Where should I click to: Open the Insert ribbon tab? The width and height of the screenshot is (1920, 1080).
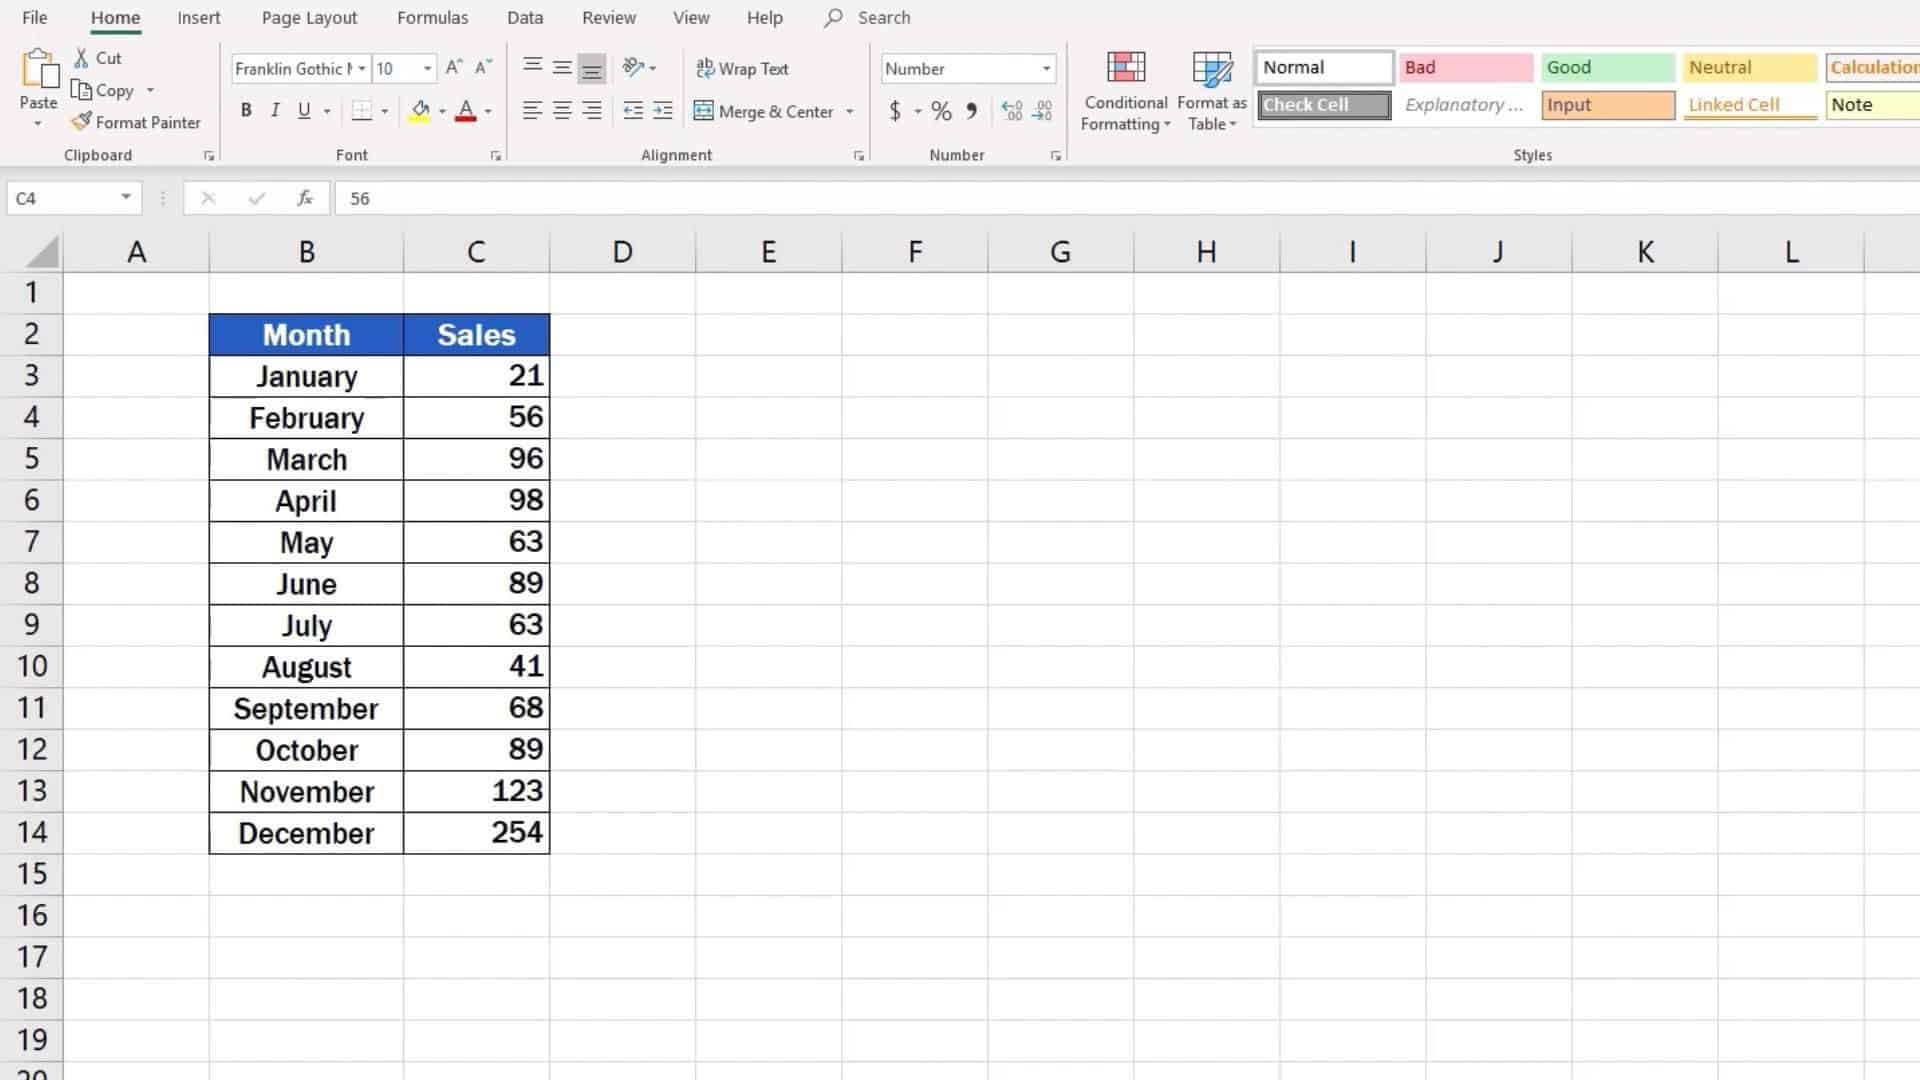pos(199,17)
